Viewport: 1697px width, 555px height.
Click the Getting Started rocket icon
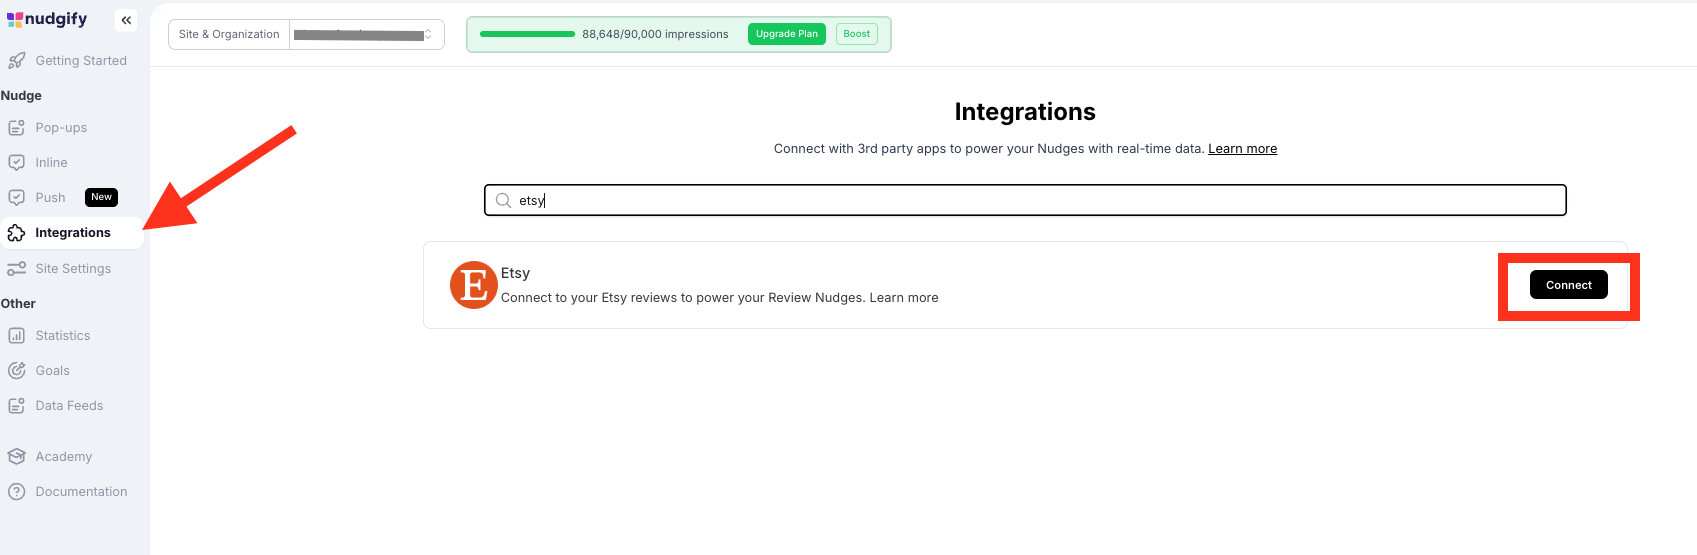16,61
